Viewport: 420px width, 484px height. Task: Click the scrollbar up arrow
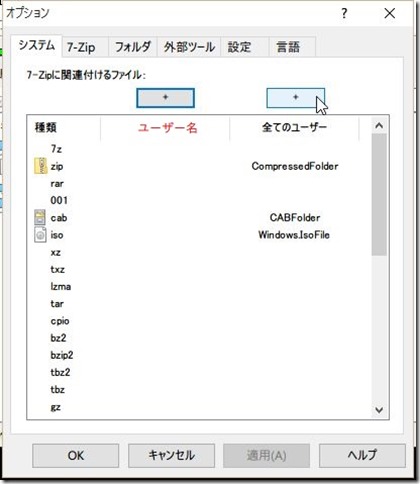click(x=379, y=126)
